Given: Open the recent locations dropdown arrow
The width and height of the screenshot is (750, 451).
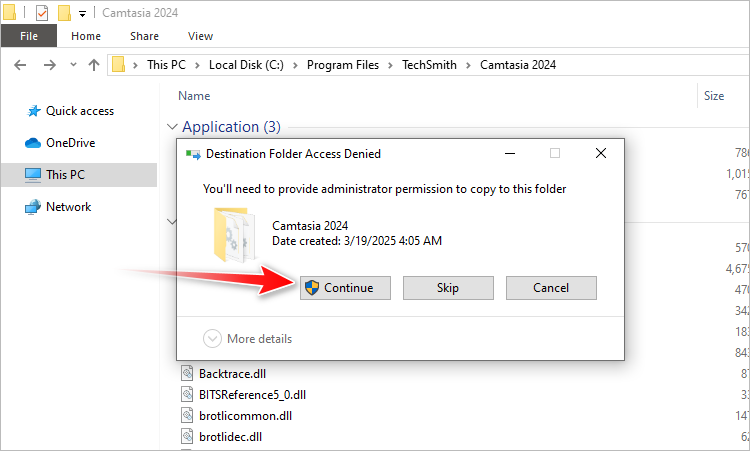Looking at the screenshot, I should (x=73, y=65).
